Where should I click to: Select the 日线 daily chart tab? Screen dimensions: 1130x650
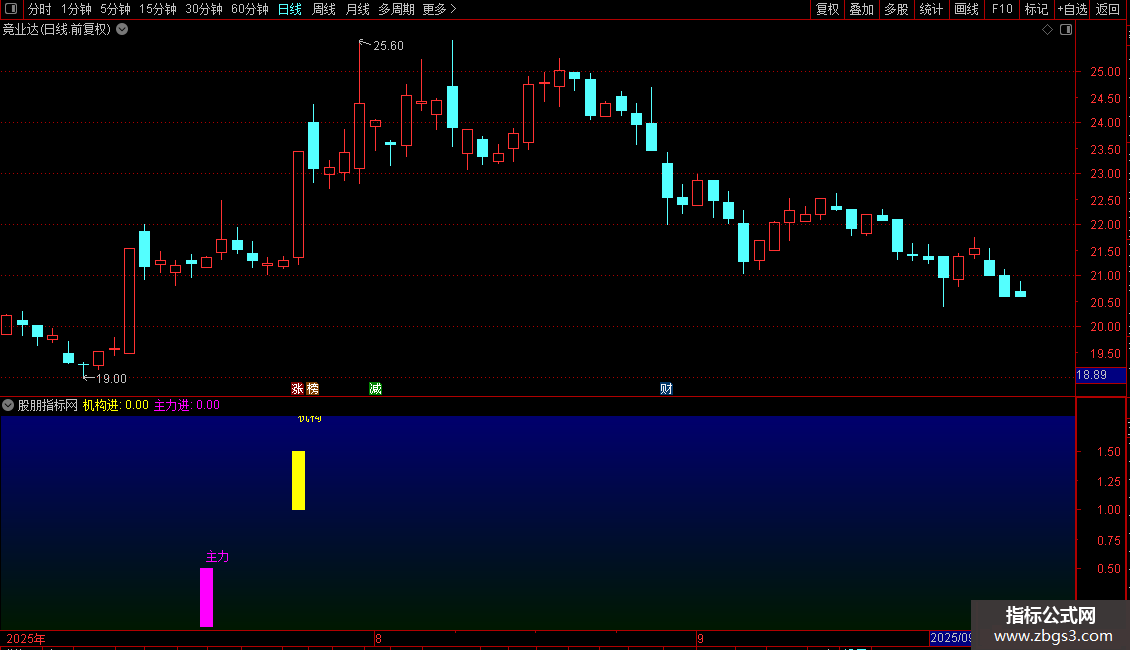point(290,9)
